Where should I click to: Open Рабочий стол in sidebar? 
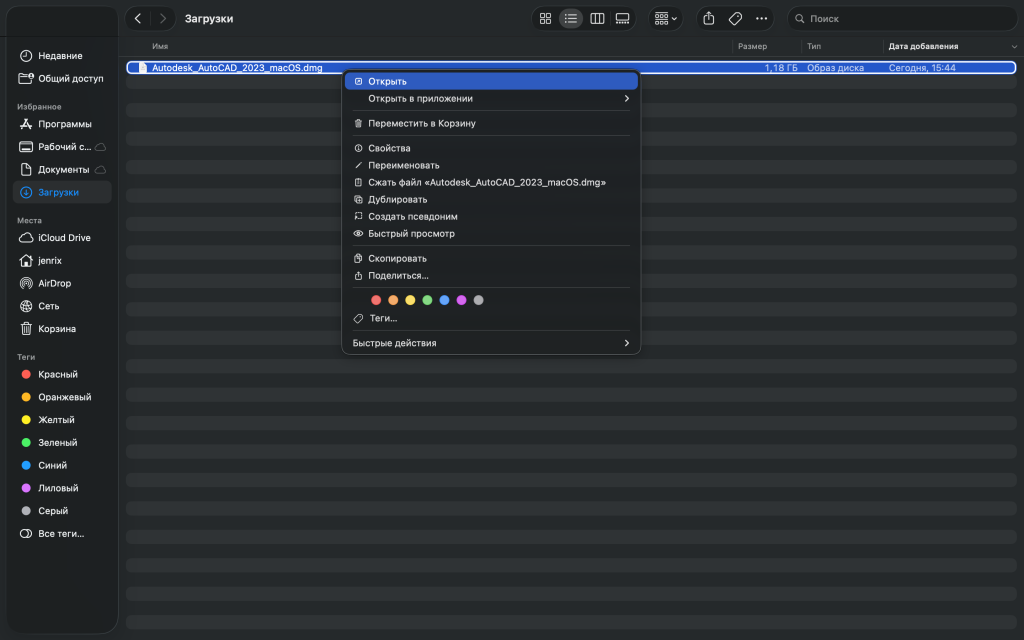coord(62,147)
